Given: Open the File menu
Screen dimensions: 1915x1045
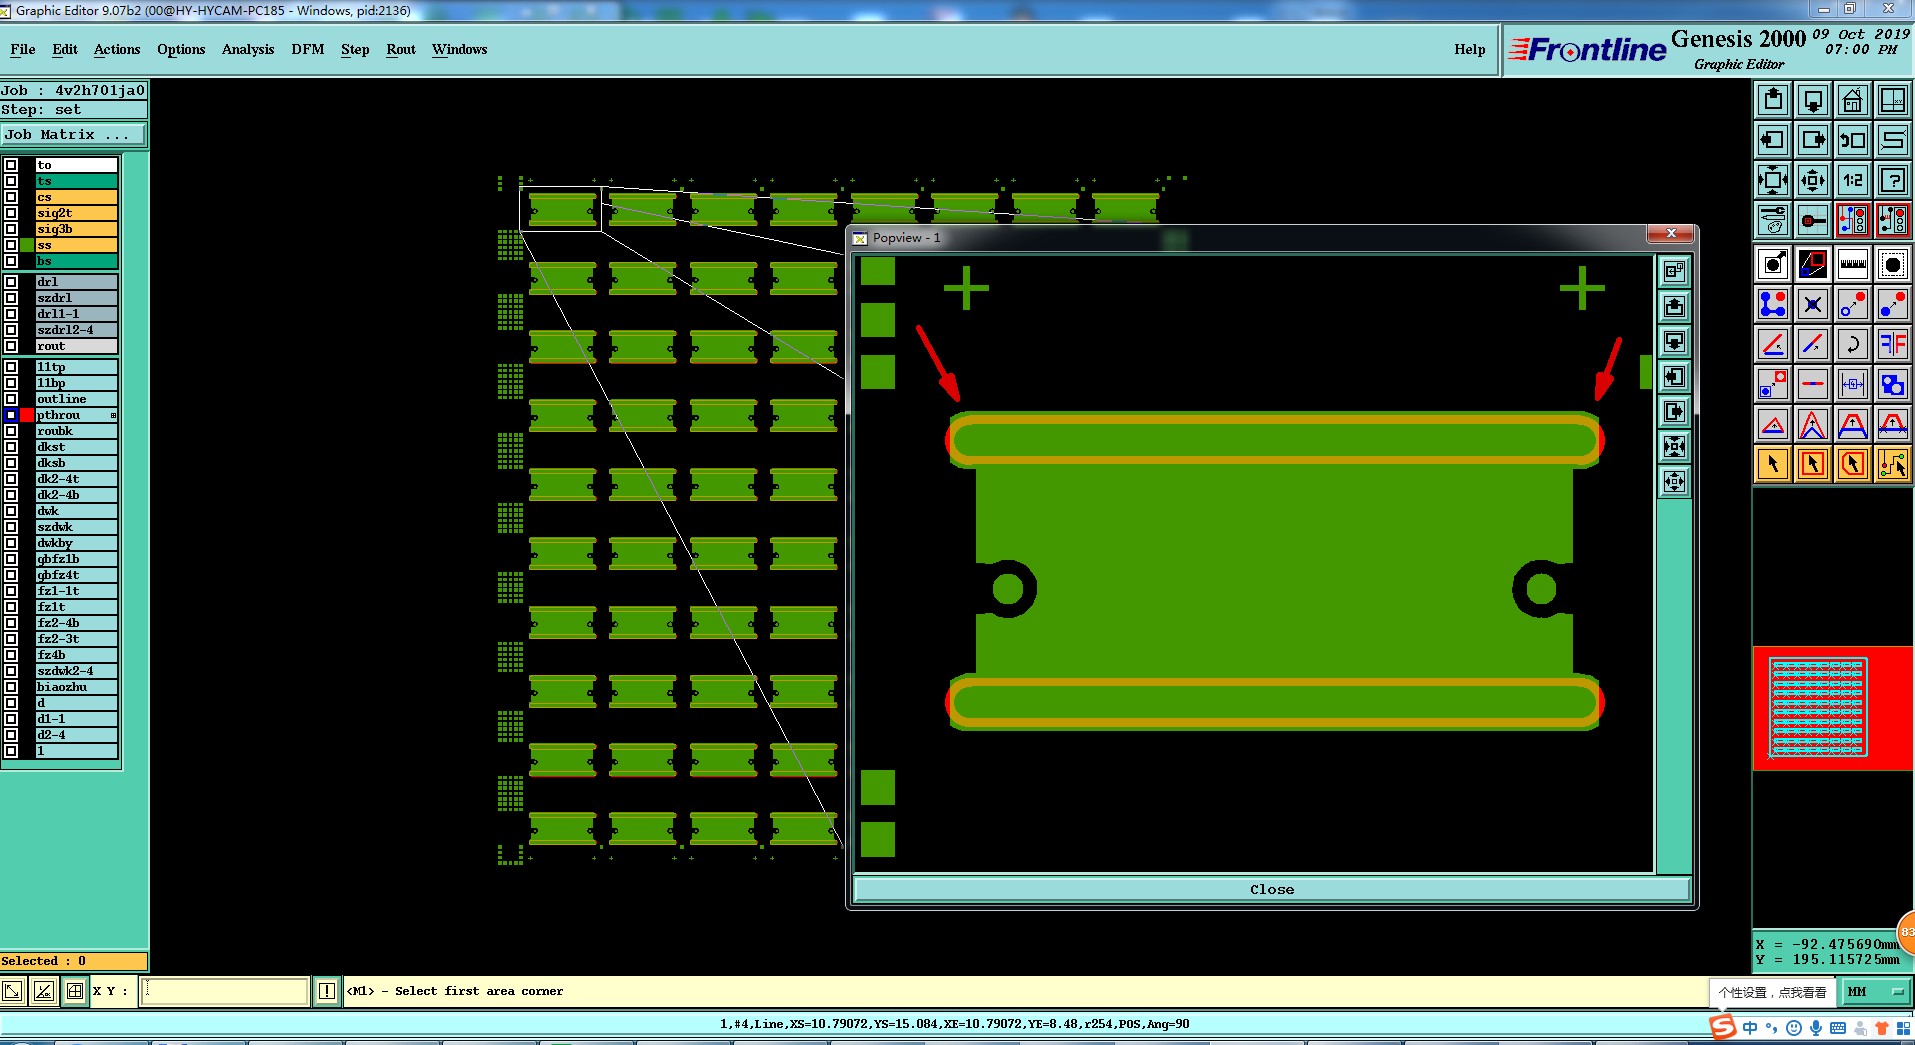Looking at the screenshot, I should click(x=22, y=49).
